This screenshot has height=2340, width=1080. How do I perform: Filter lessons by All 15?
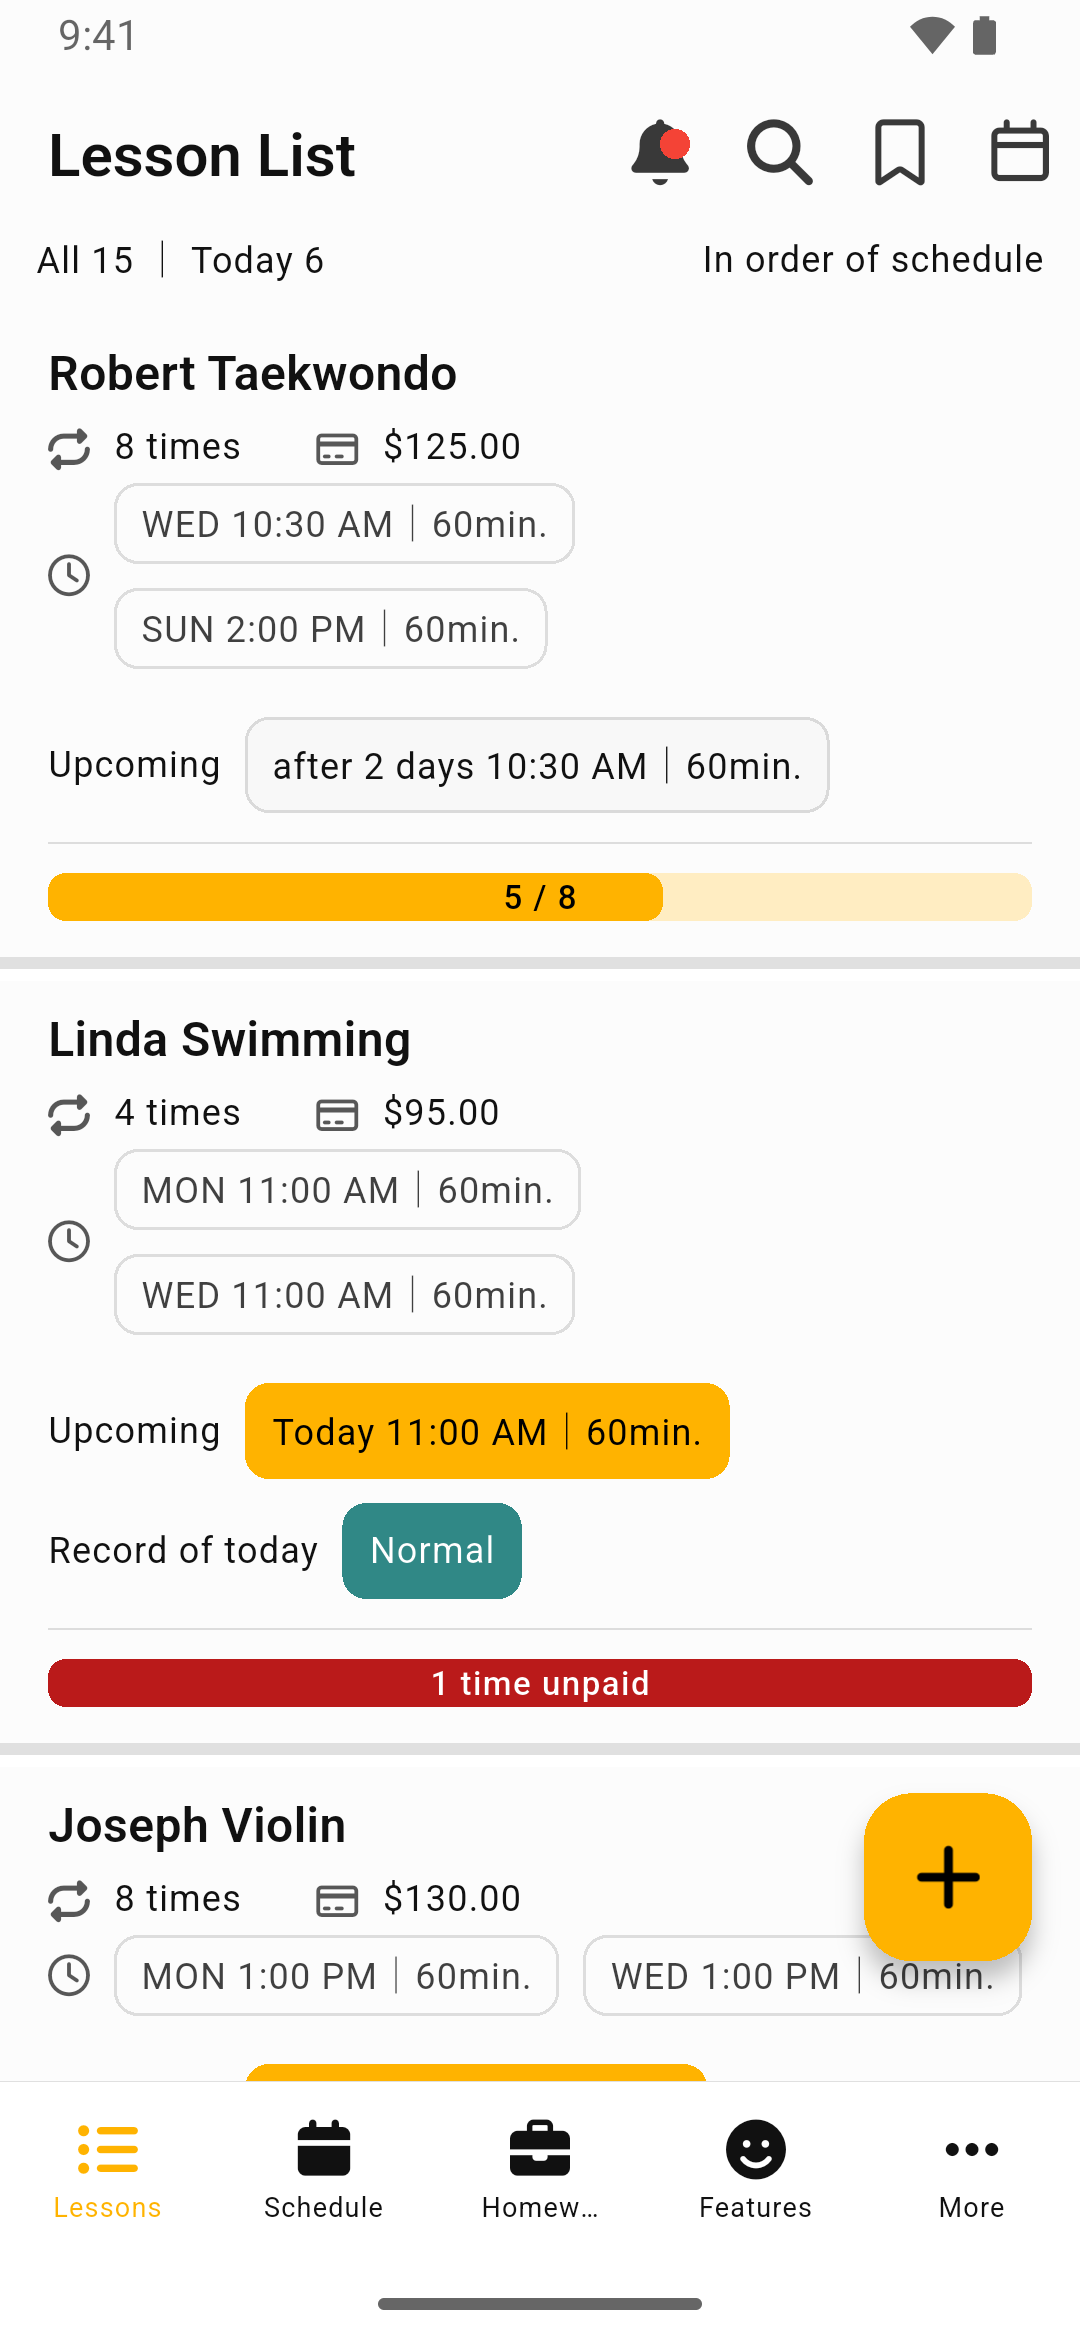tap(85, 261)
